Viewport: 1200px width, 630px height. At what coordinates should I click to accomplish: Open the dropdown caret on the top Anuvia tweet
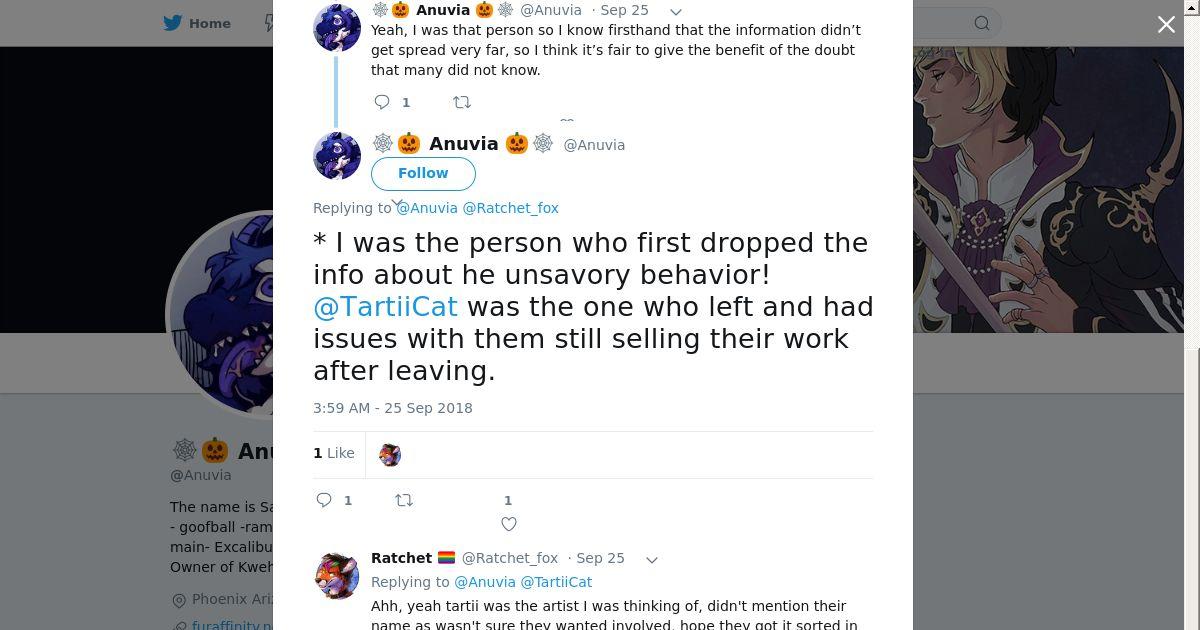click(x=675, y=11)
